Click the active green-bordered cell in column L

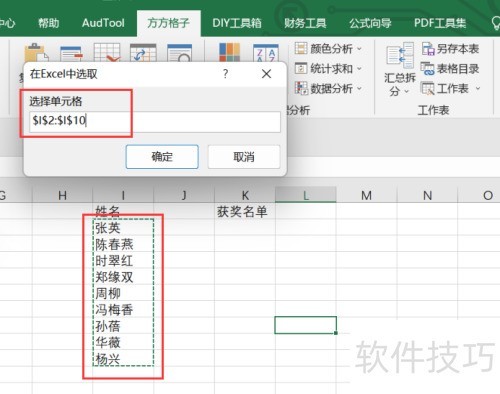coord(305,325)
